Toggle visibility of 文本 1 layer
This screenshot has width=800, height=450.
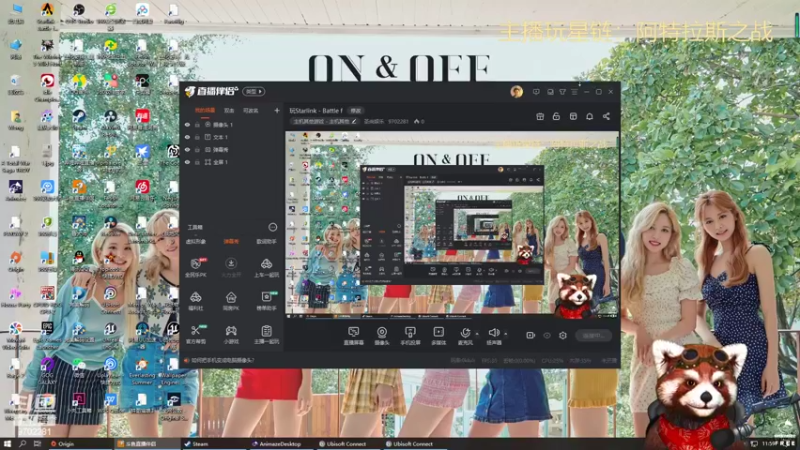tap(187, 137)
